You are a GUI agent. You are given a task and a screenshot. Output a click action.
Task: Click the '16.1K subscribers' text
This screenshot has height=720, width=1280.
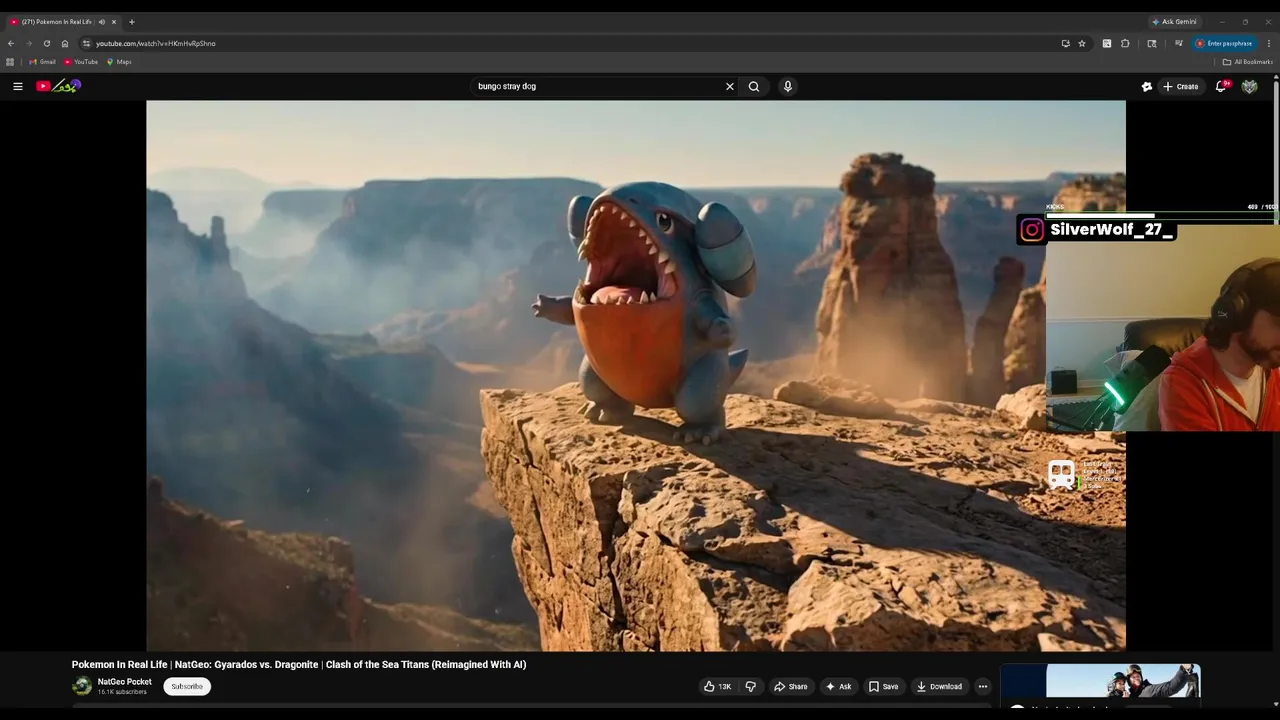pyautogui.click(x=122, y=692)
